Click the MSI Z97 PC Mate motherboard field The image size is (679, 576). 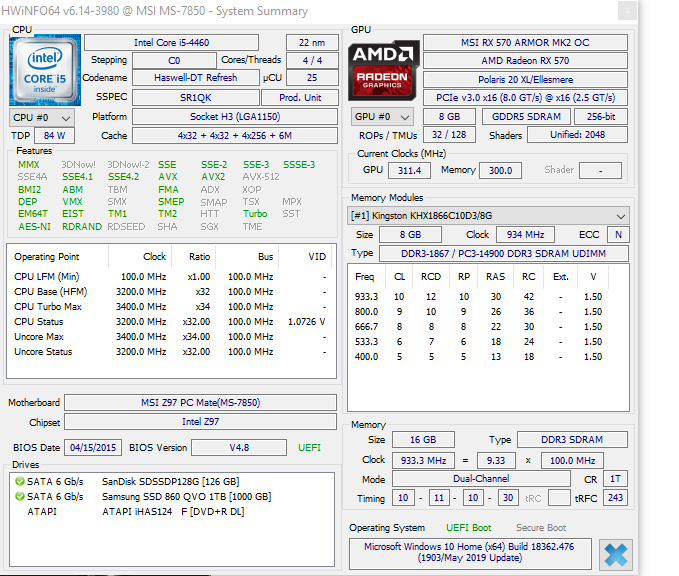[x=200, y=403]
